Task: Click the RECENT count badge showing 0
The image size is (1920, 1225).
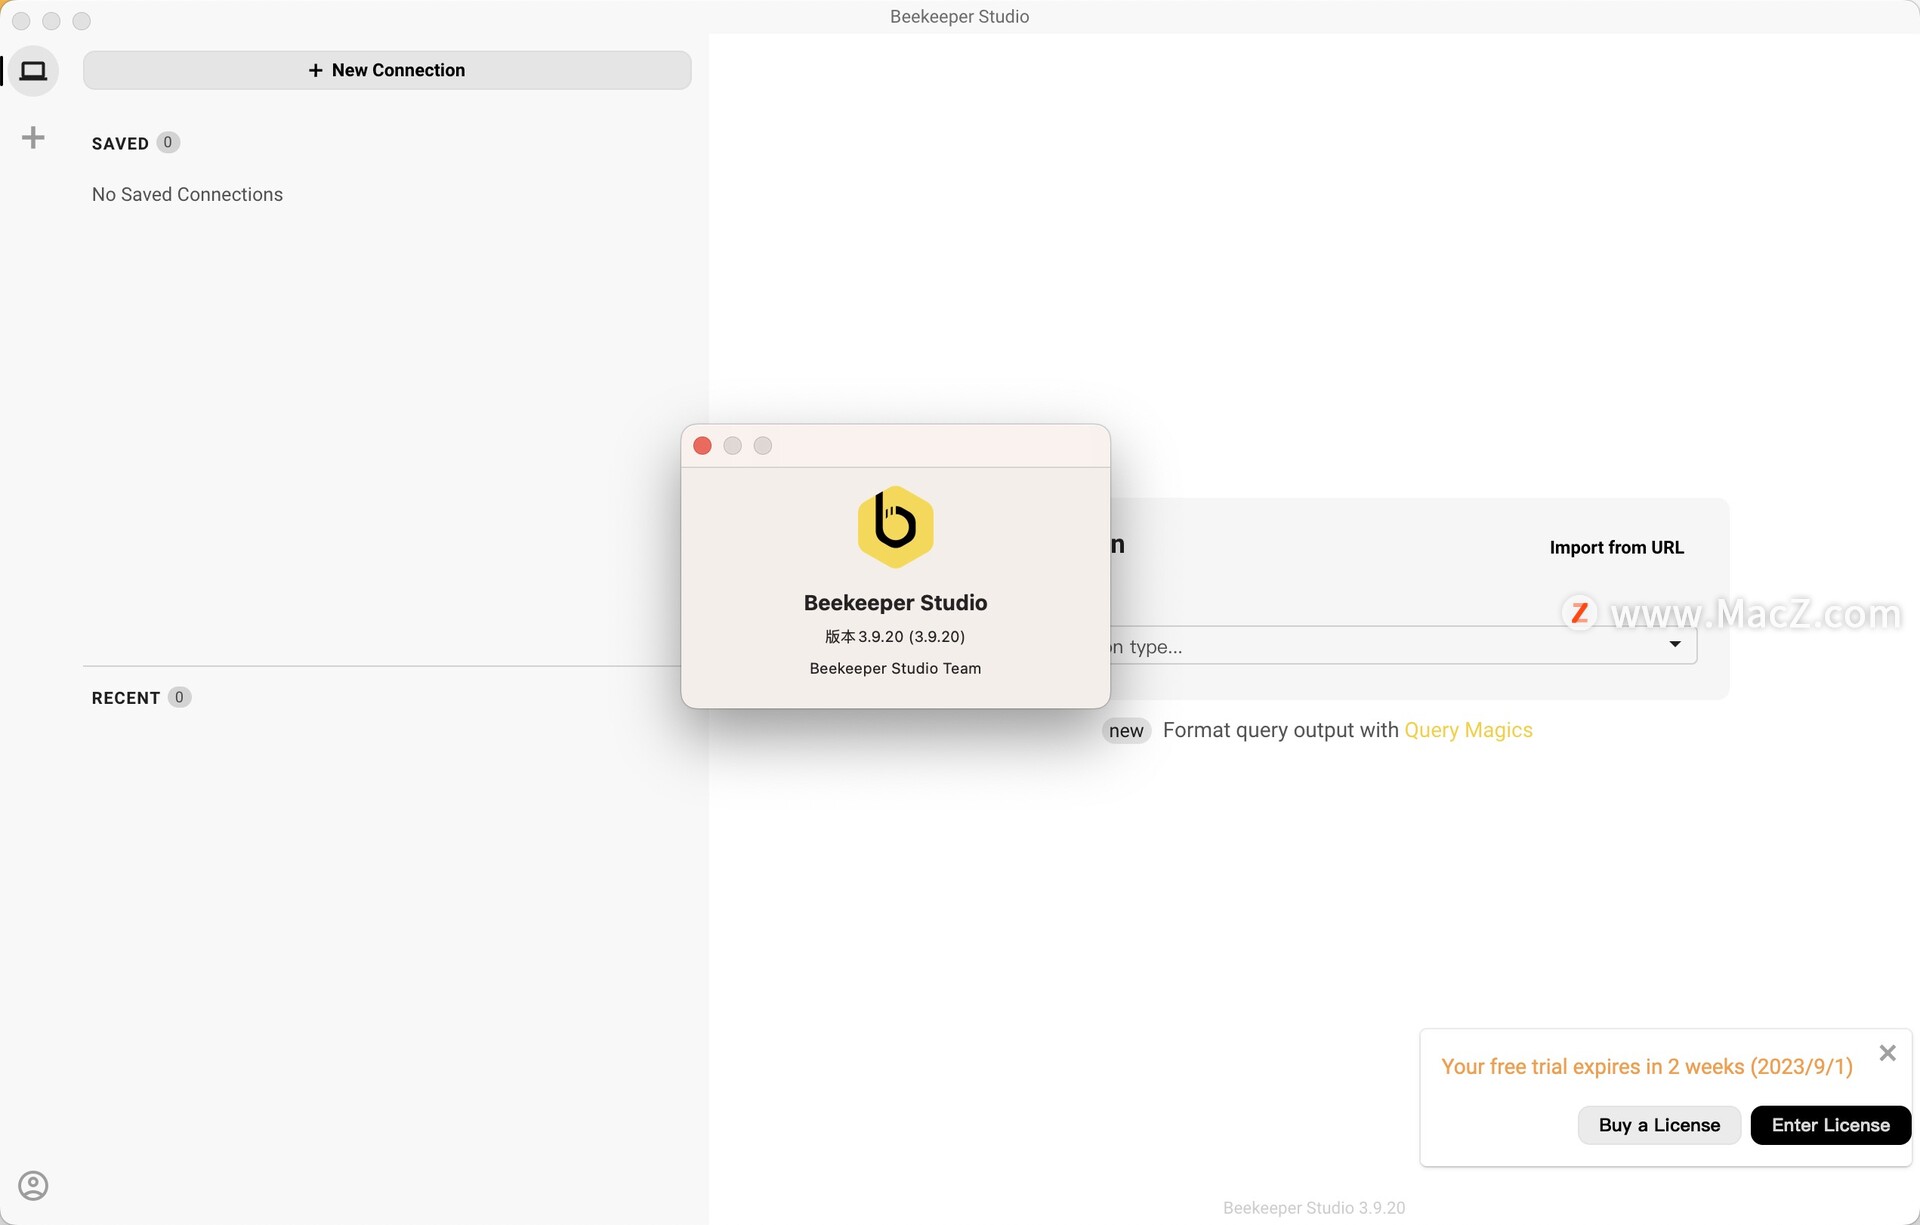Action: click(x=179, y=697)
